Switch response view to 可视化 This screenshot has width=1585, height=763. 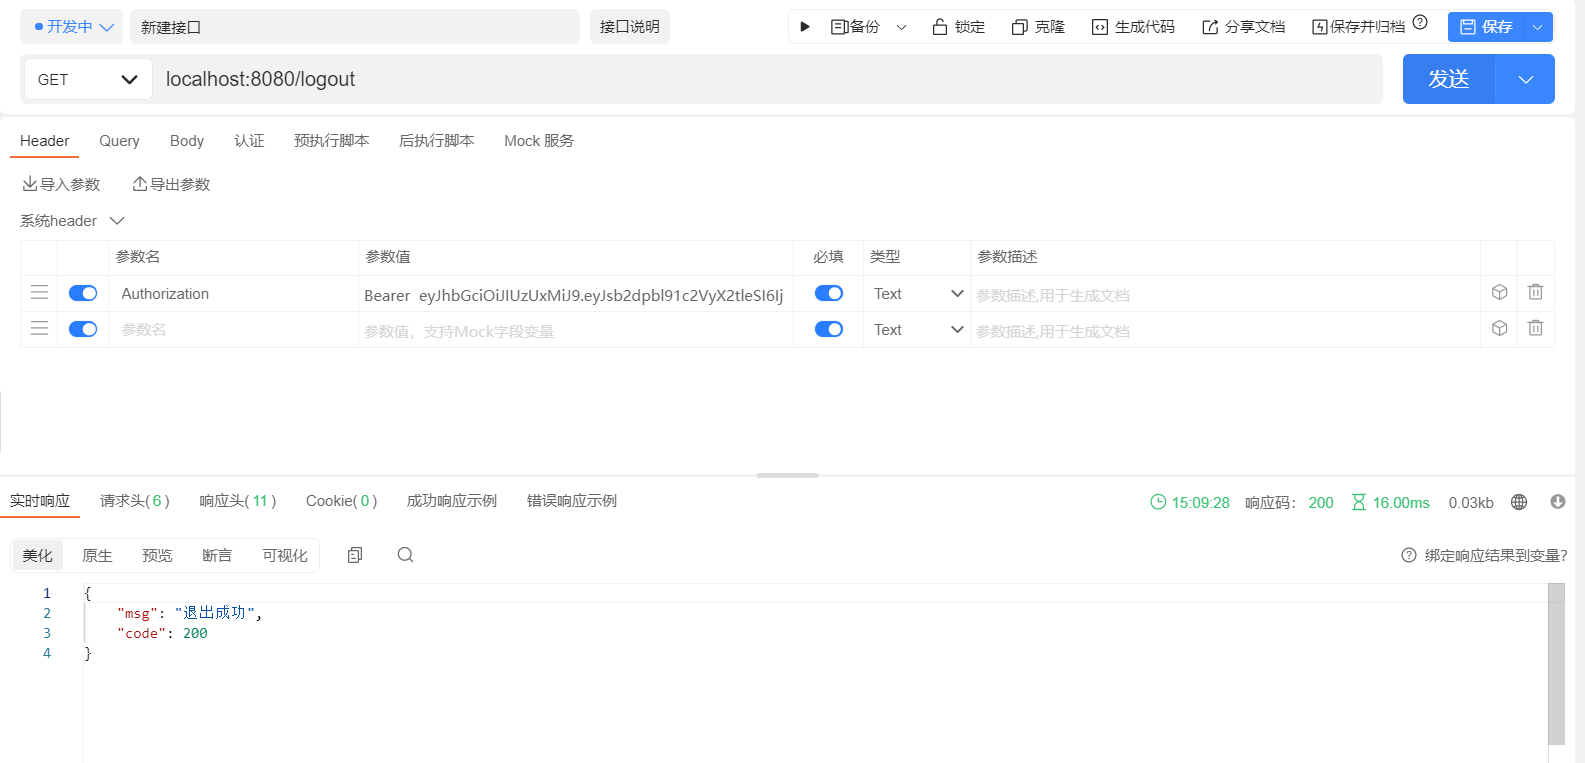click(285, 555)
